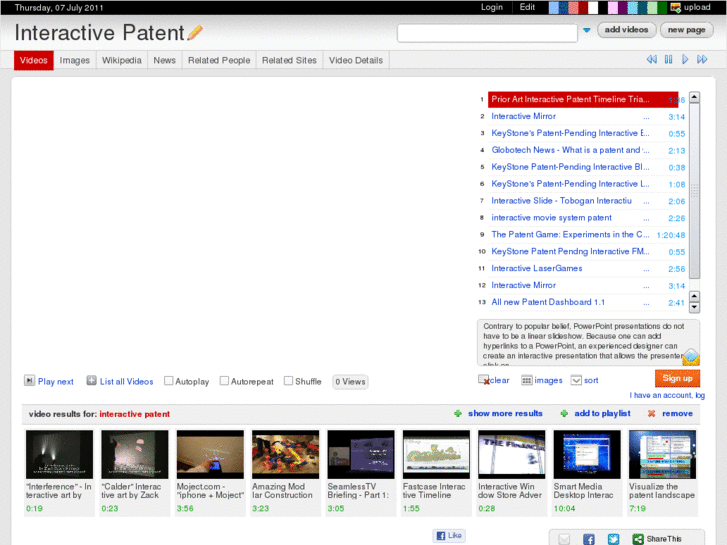Click the Play next icon
Image resolution: width=727 pixels, height=545 pixels.
(29, 381)
